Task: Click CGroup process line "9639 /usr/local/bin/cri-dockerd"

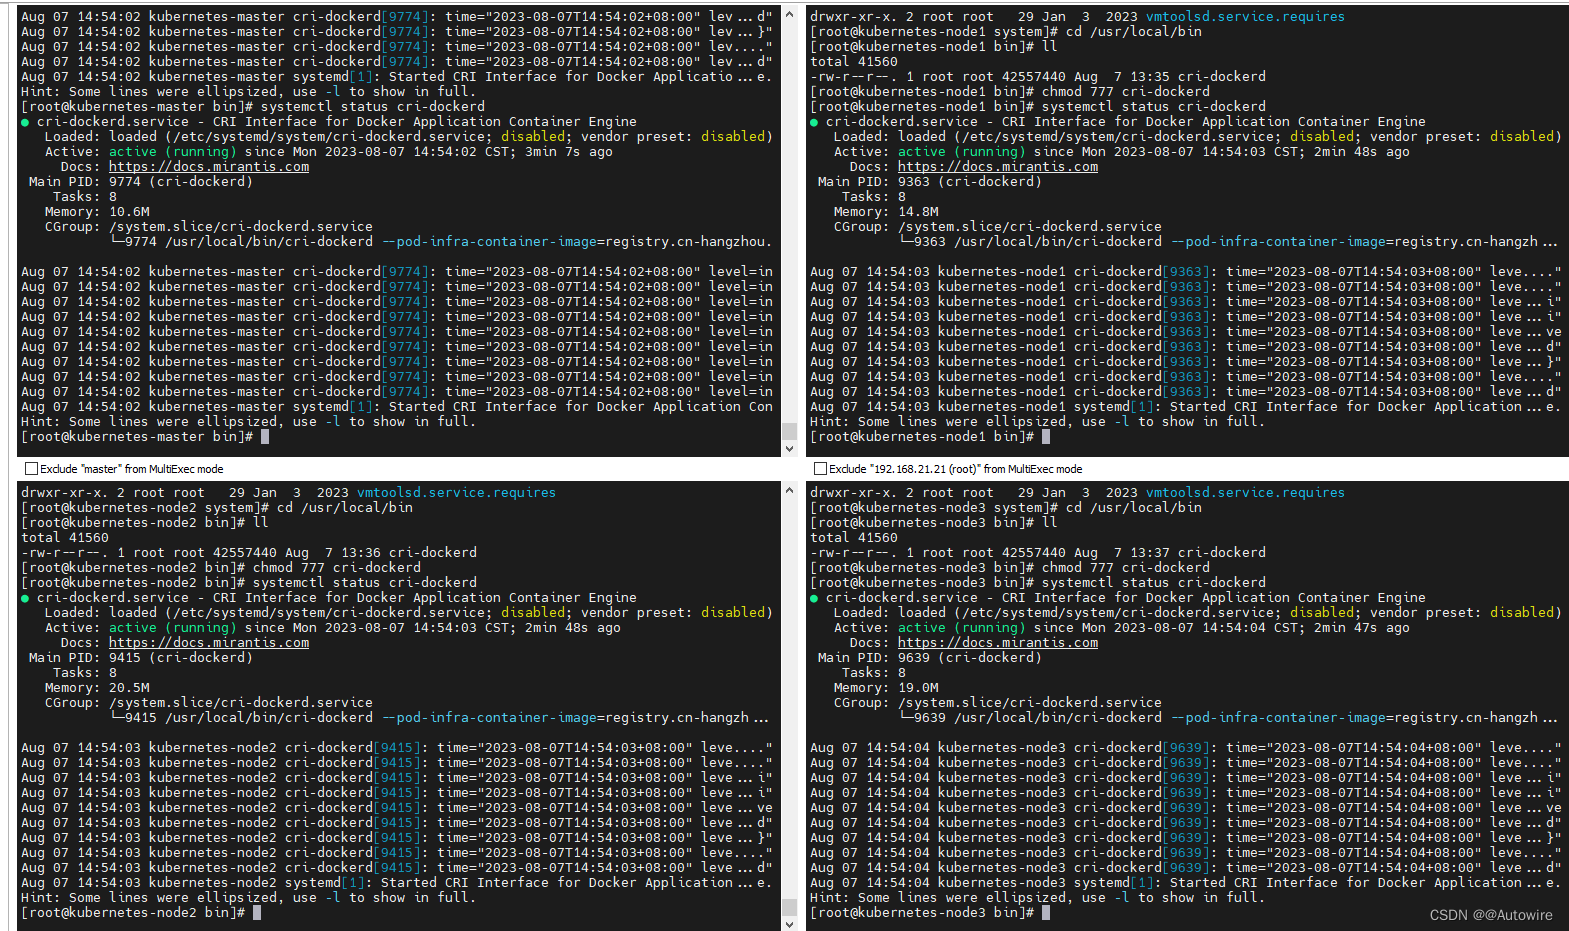Action: point(1228,718)
